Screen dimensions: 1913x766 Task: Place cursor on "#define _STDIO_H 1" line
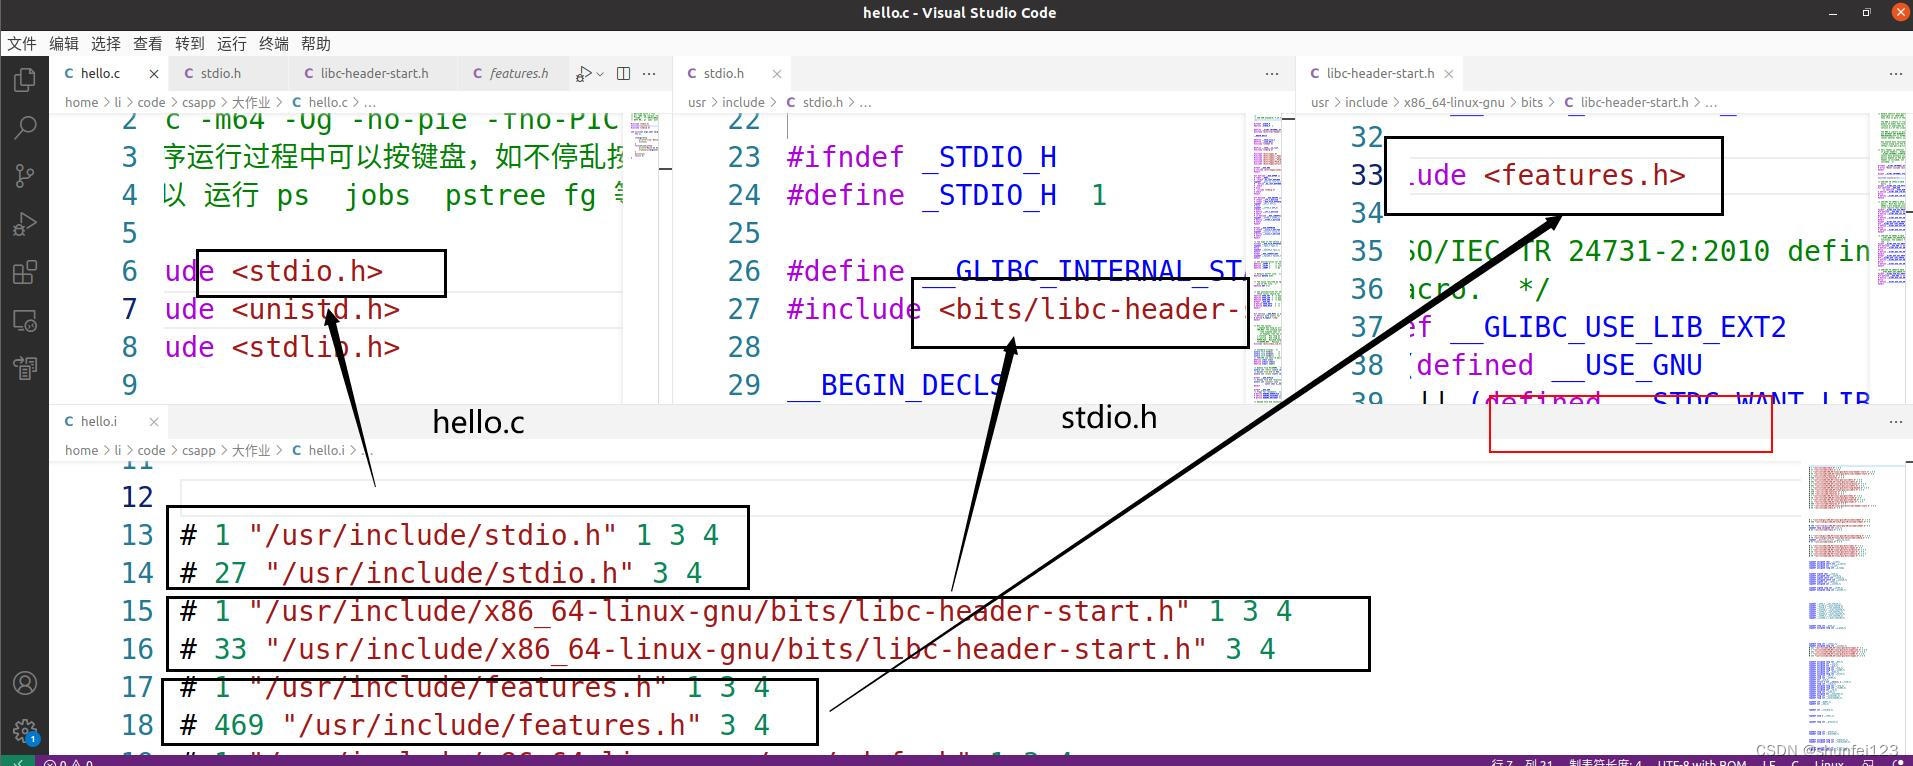946,196
